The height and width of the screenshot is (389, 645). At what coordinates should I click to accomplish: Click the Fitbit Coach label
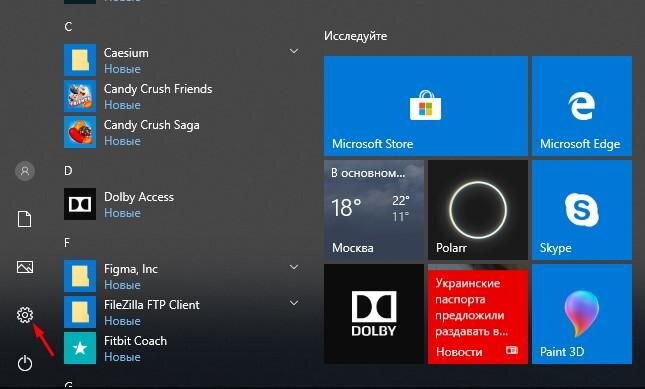[135, 341]
